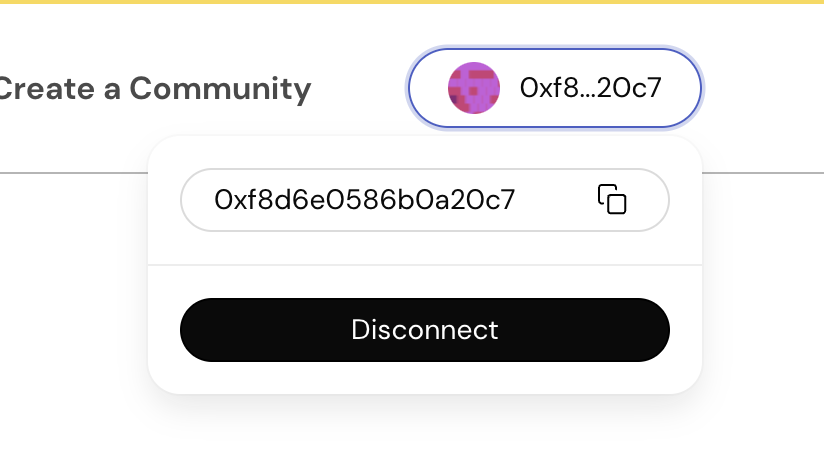
Task: Click the identicon beside 0xf8...20c7
Action: tap(473, 88)
